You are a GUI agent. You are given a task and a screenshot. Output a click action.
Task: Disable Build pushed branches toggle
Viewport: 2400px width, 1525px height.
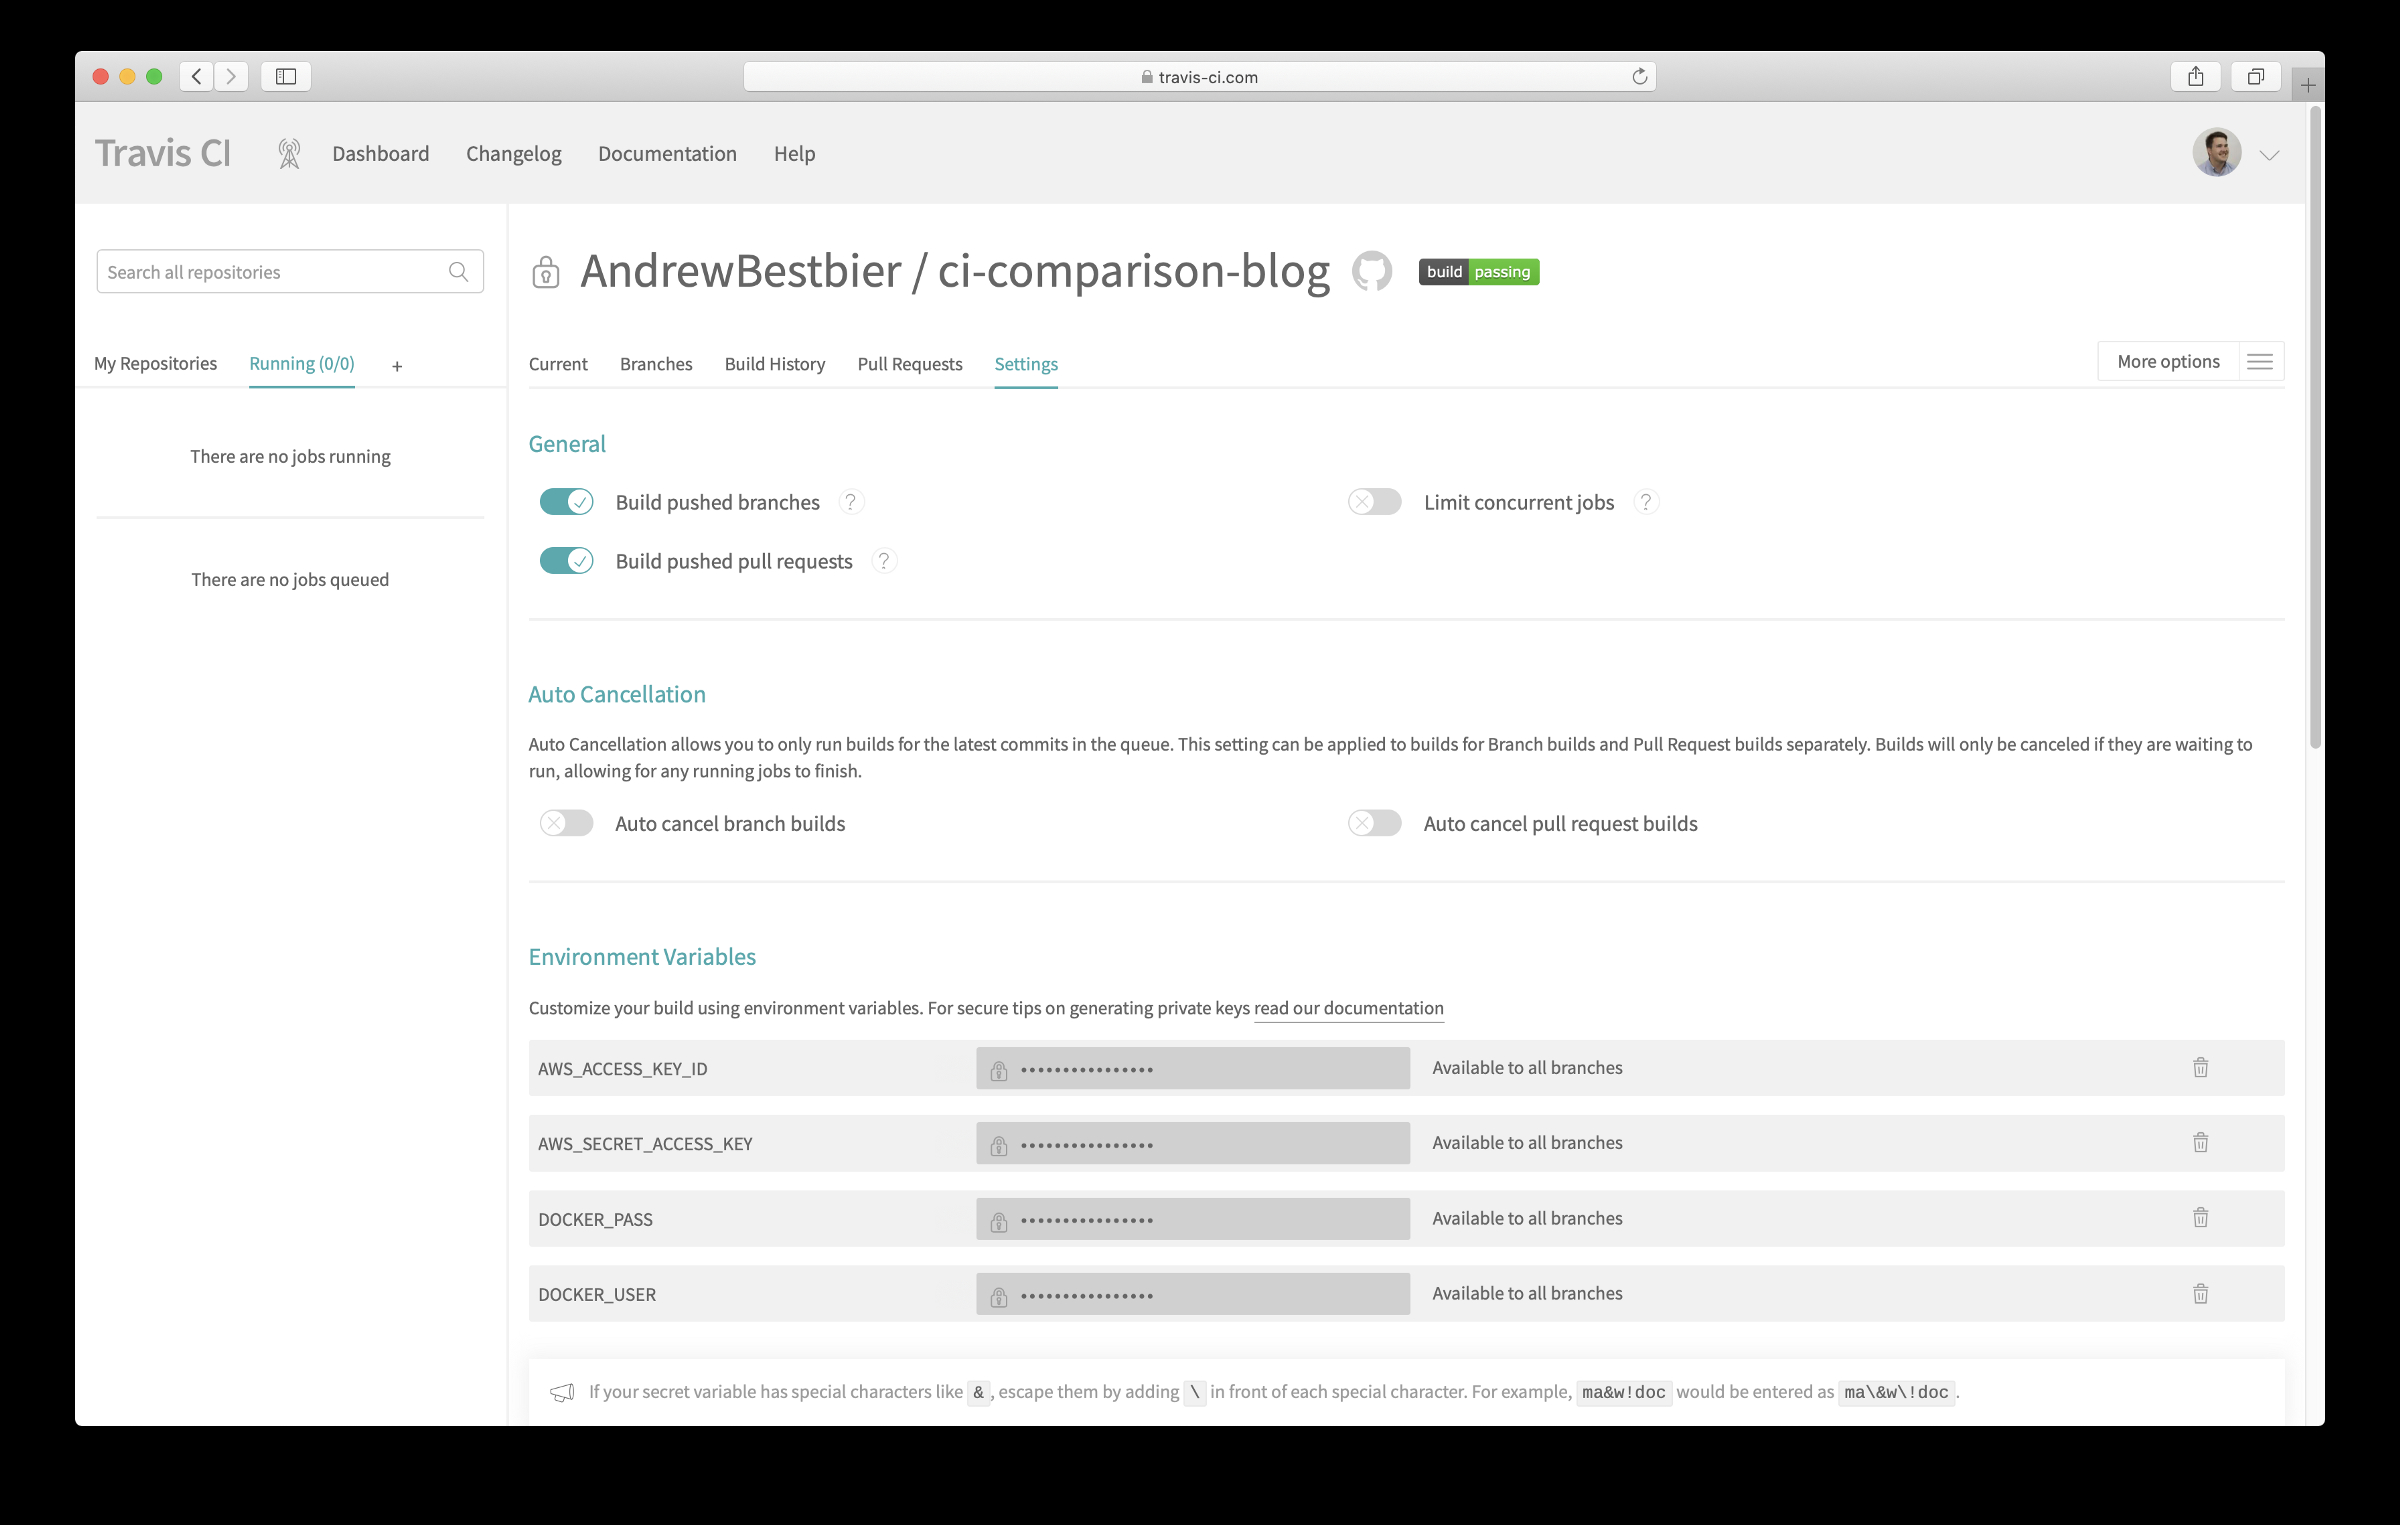pos(566,502)
